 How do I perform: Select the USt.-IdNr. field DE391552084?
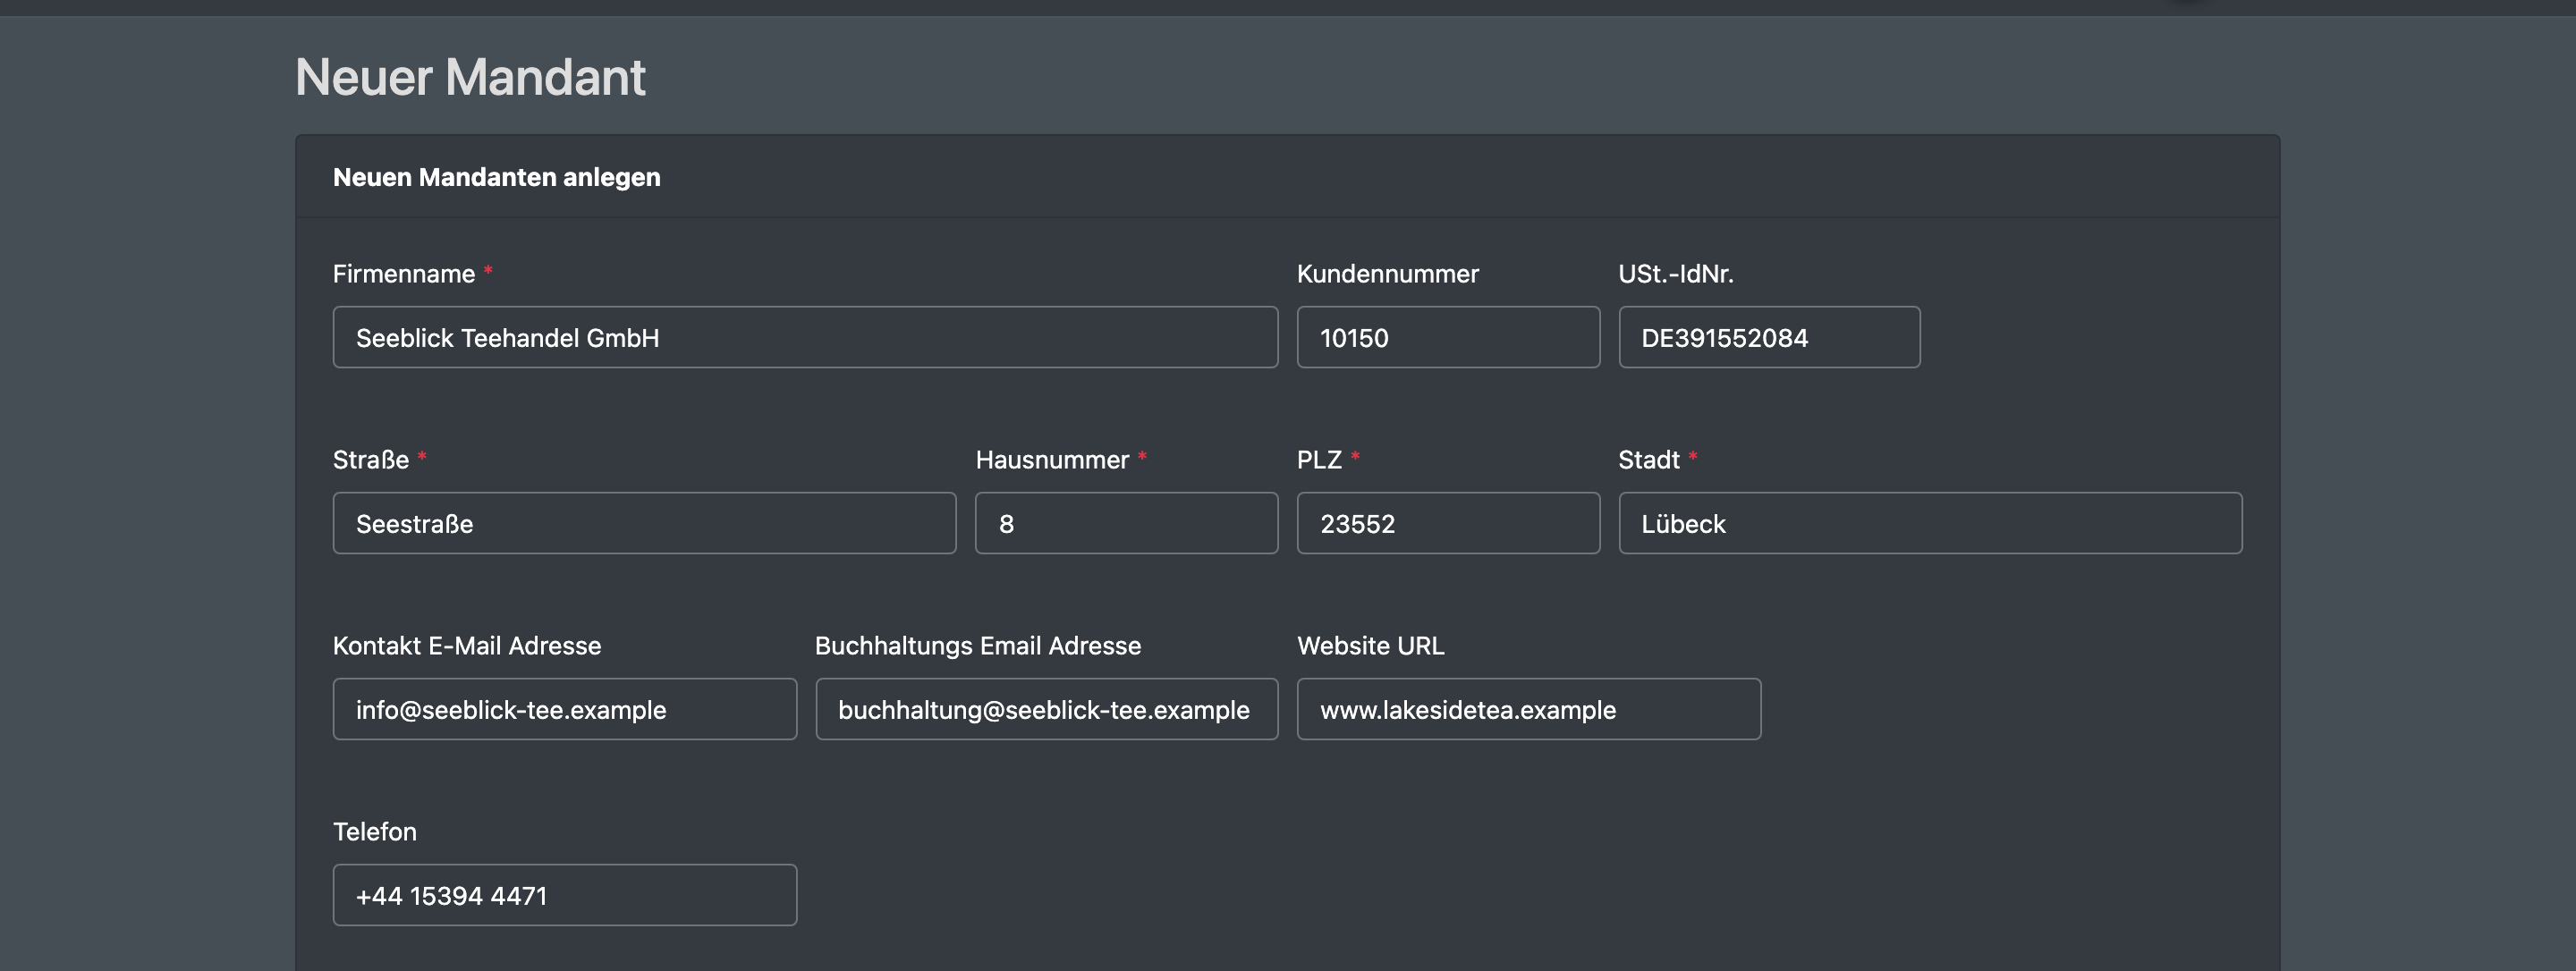pyautogui.click(x=1769, y=337)
